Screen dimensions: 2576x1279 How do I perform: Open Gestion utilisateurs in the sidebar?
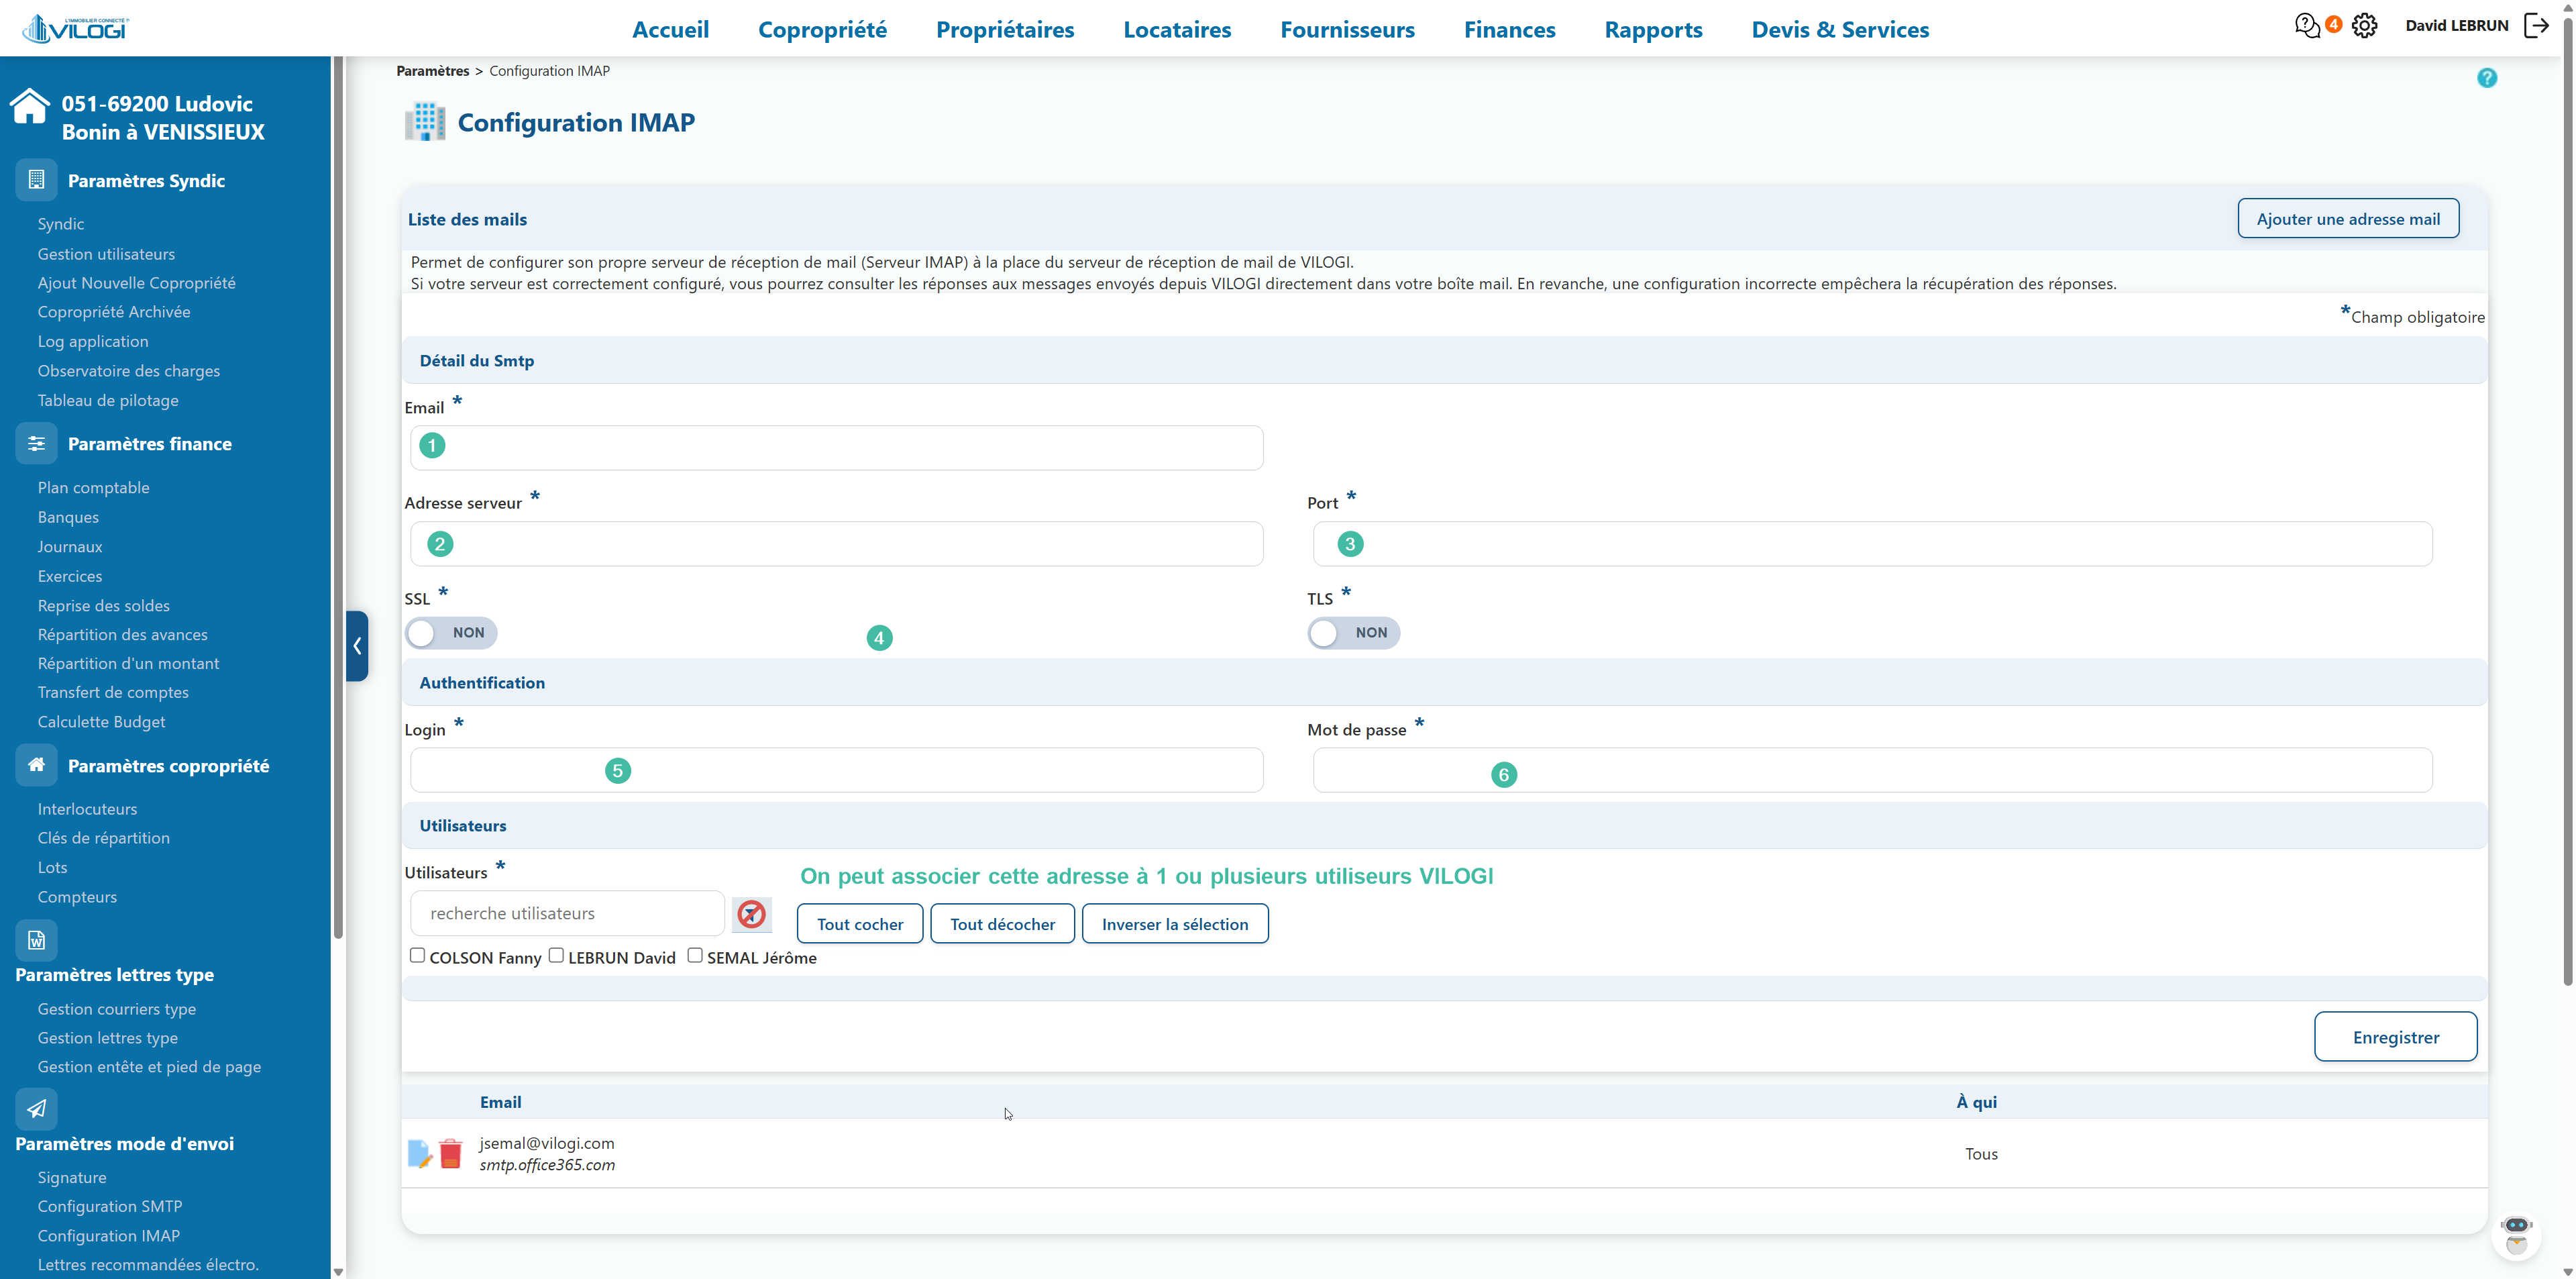pyautogui.click(x=106, y=254)
